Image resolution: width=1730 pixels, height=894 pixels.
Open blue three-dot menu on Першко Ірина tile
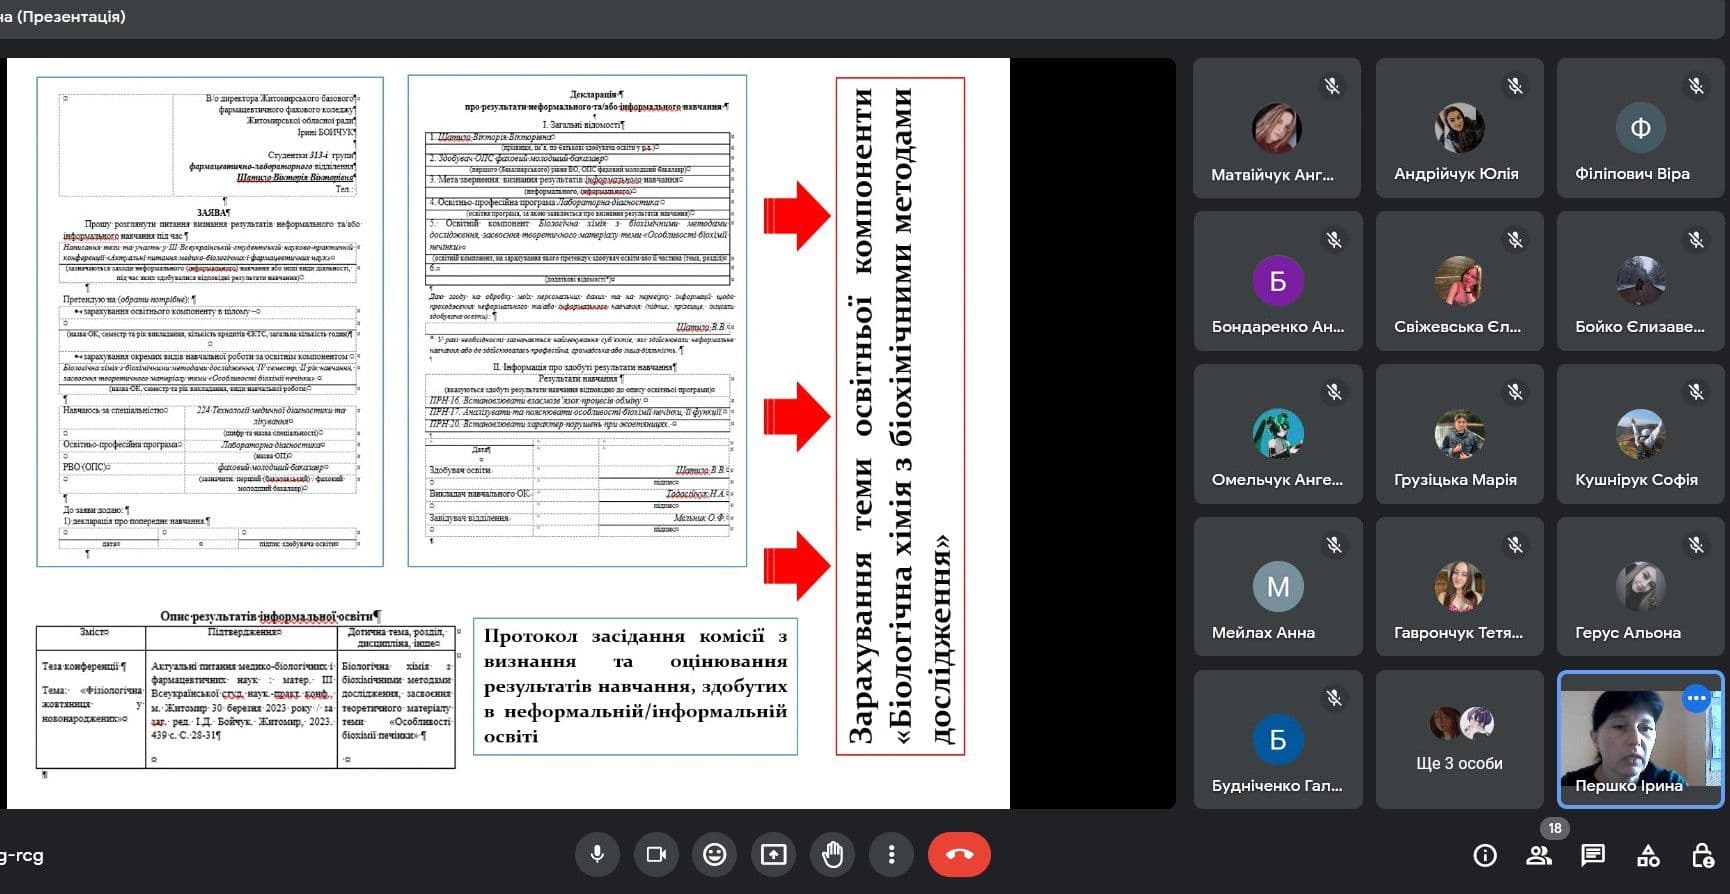click(x=1696, y=698)
